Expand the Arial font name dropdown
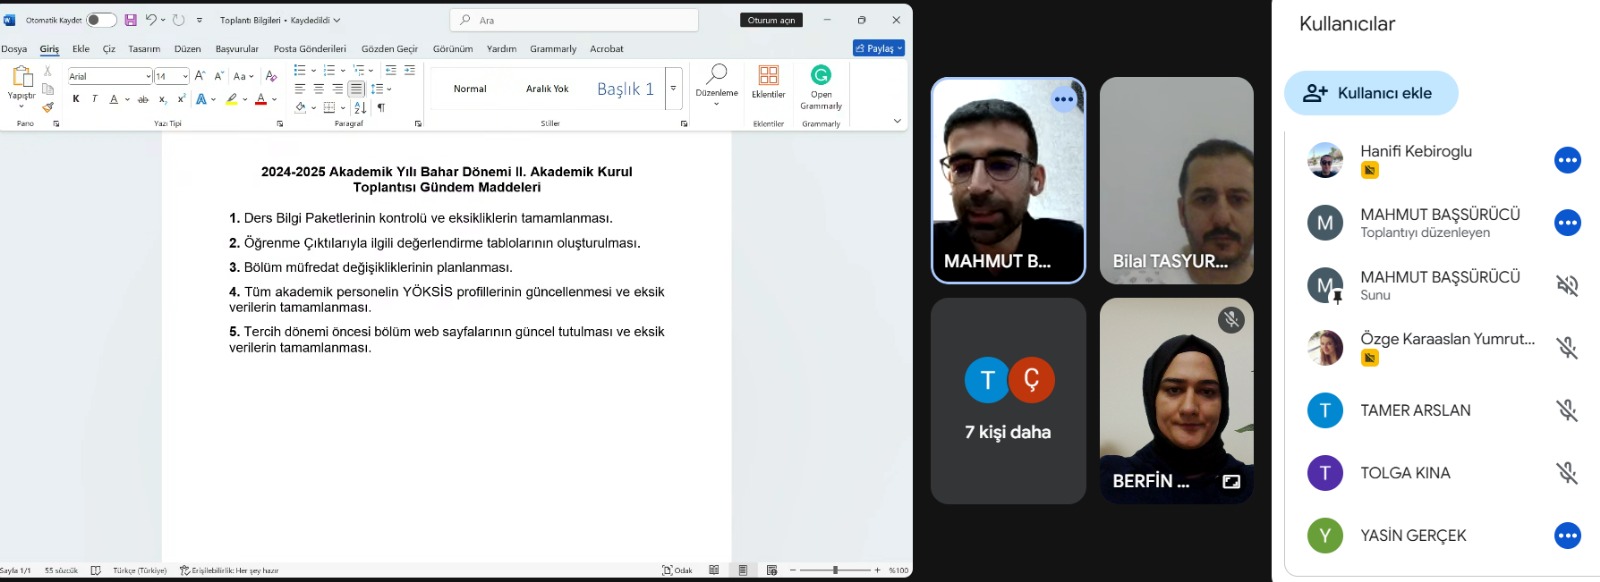Image resolution: width=1600 pixels, height=582 pixels. (148, 76)
